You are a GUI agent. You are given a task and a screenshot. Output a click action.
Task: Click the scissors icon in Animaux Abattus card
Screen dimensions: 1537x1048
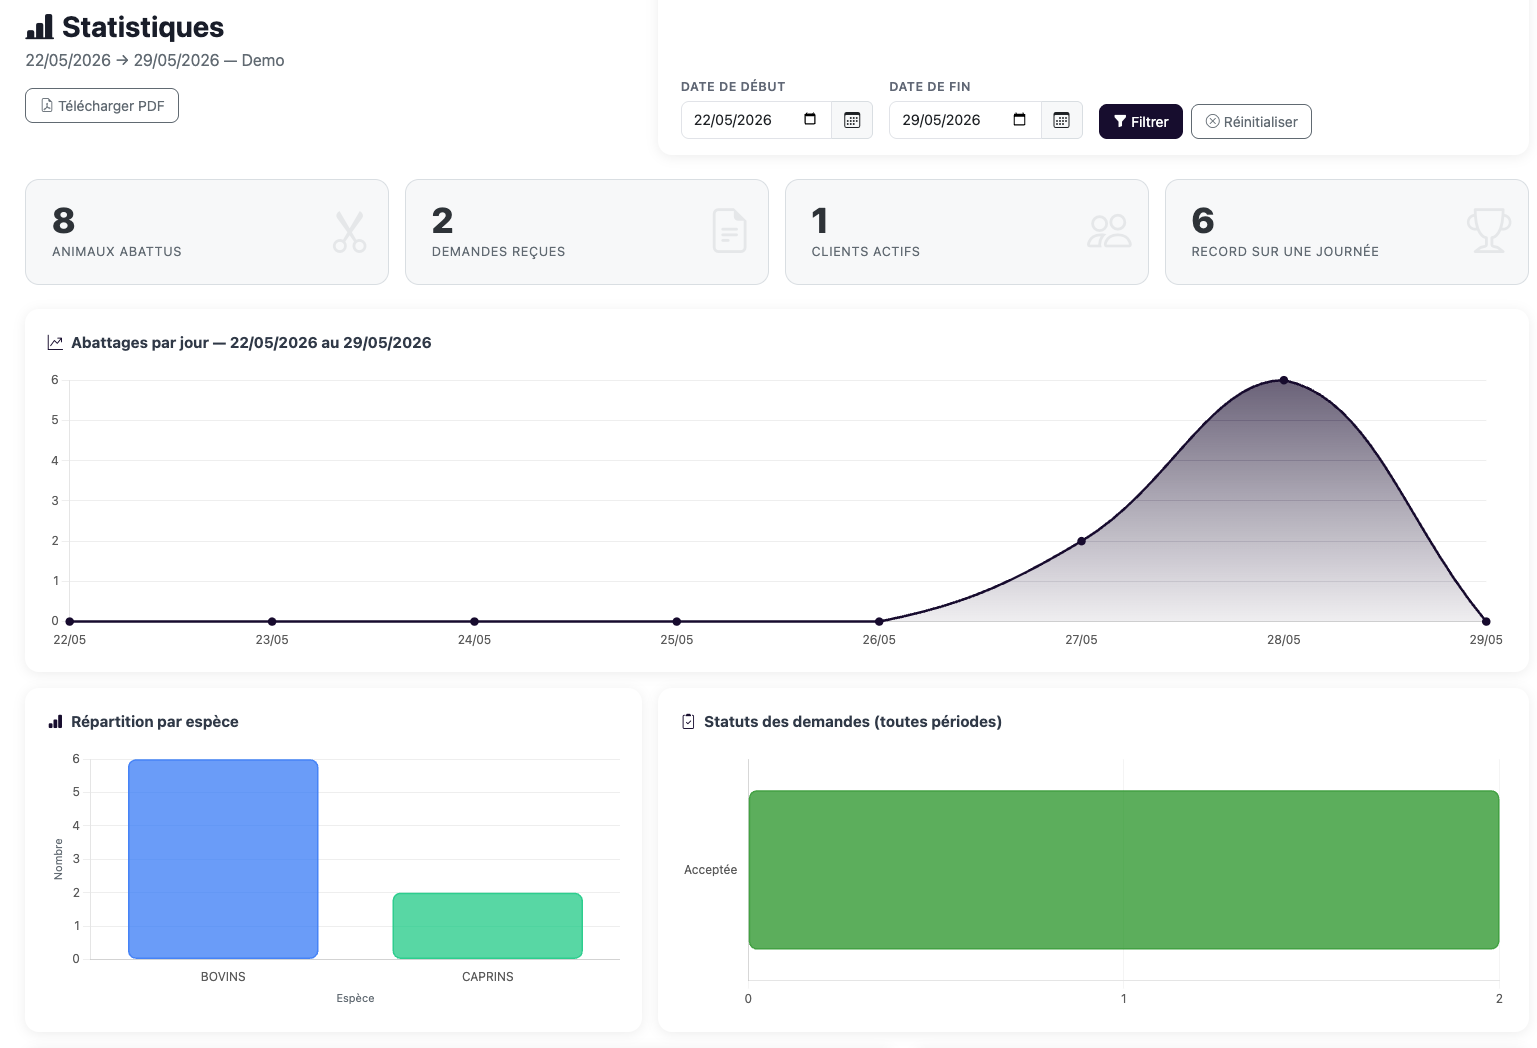[x=349, y=232]
